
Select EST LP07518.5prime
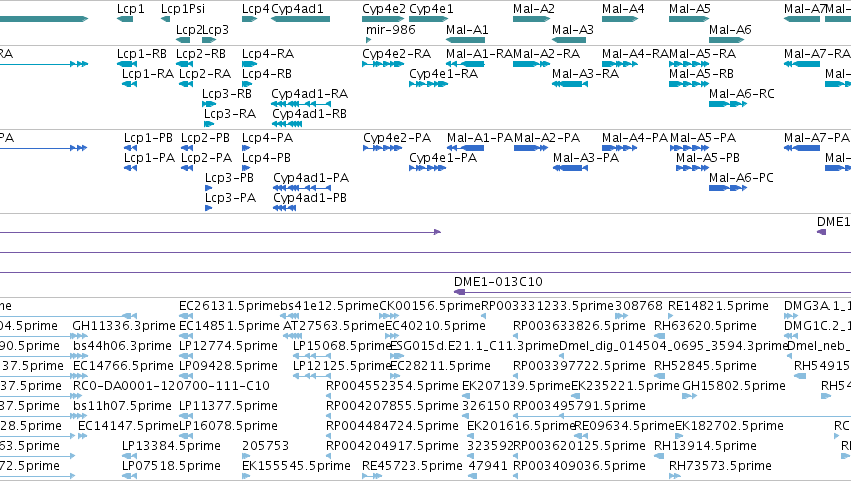(129, 476)
